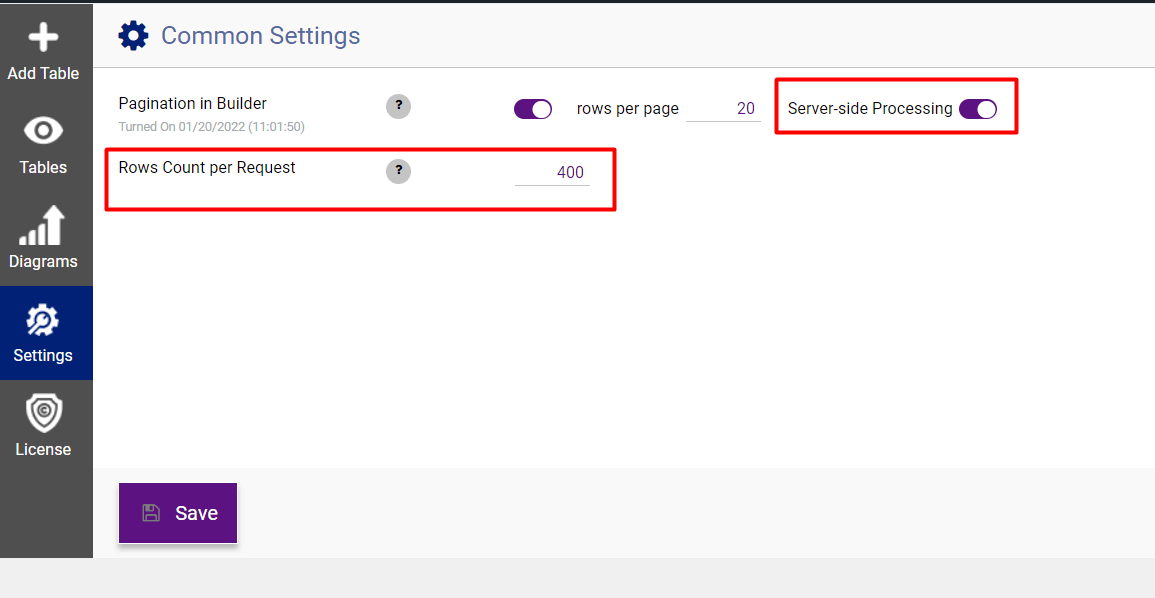The height and width of the screenshot is (598, 1155).
Task: Click the 'Server-side Processing' label text
Action: (x=869, y=109)
